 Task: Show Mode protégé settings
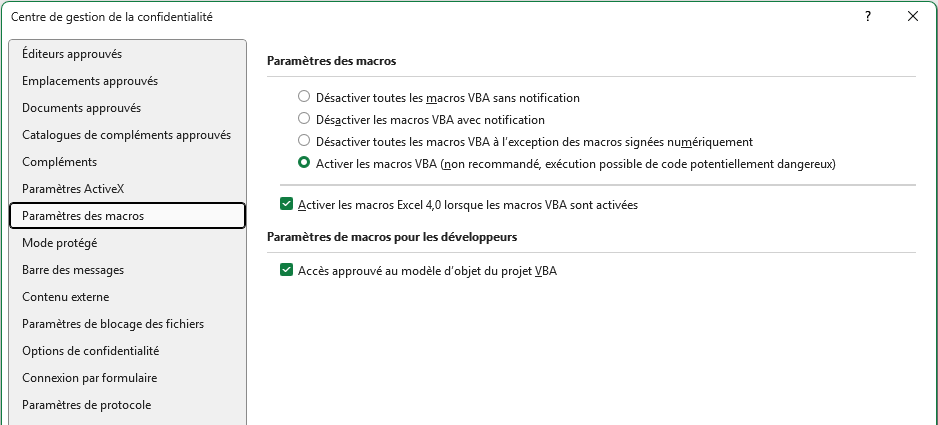pos(59,243)
